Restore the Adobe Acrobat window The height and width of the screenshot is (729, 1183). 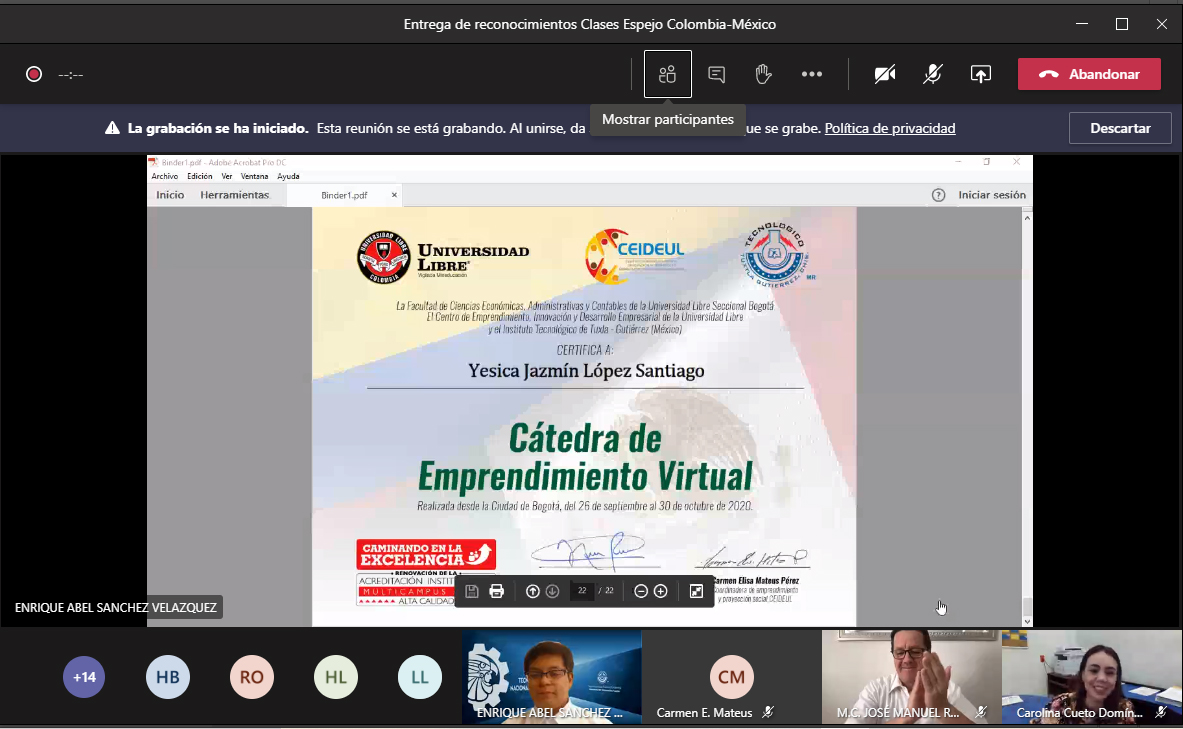(x=987, y=162)
